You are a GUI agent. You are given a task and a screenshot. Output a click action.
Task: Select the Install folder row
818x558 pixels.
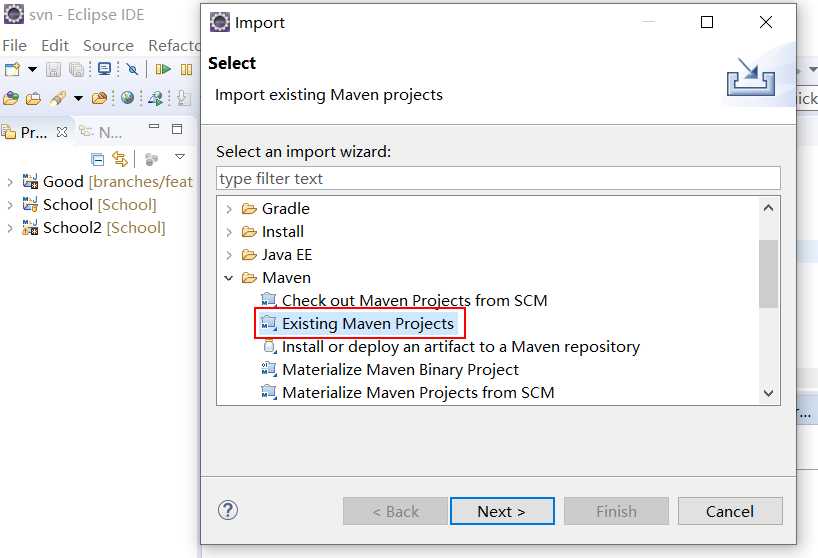[x=272, y=232]
